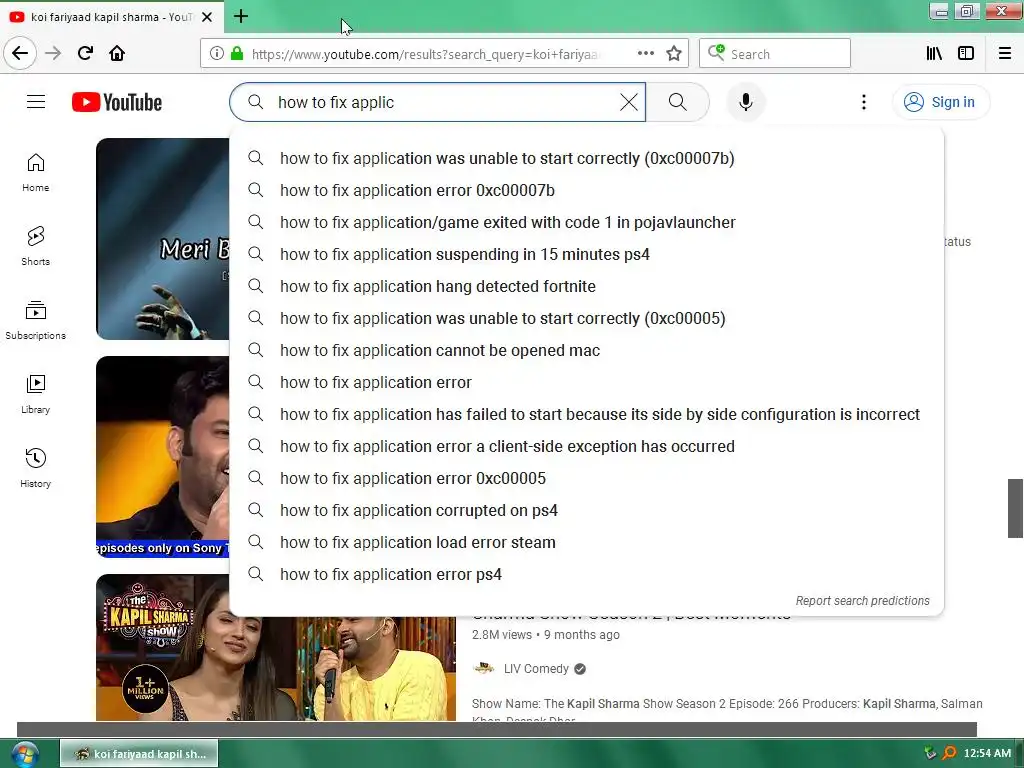
Task: Open History from the sidebar
Action: pos(36,468)
